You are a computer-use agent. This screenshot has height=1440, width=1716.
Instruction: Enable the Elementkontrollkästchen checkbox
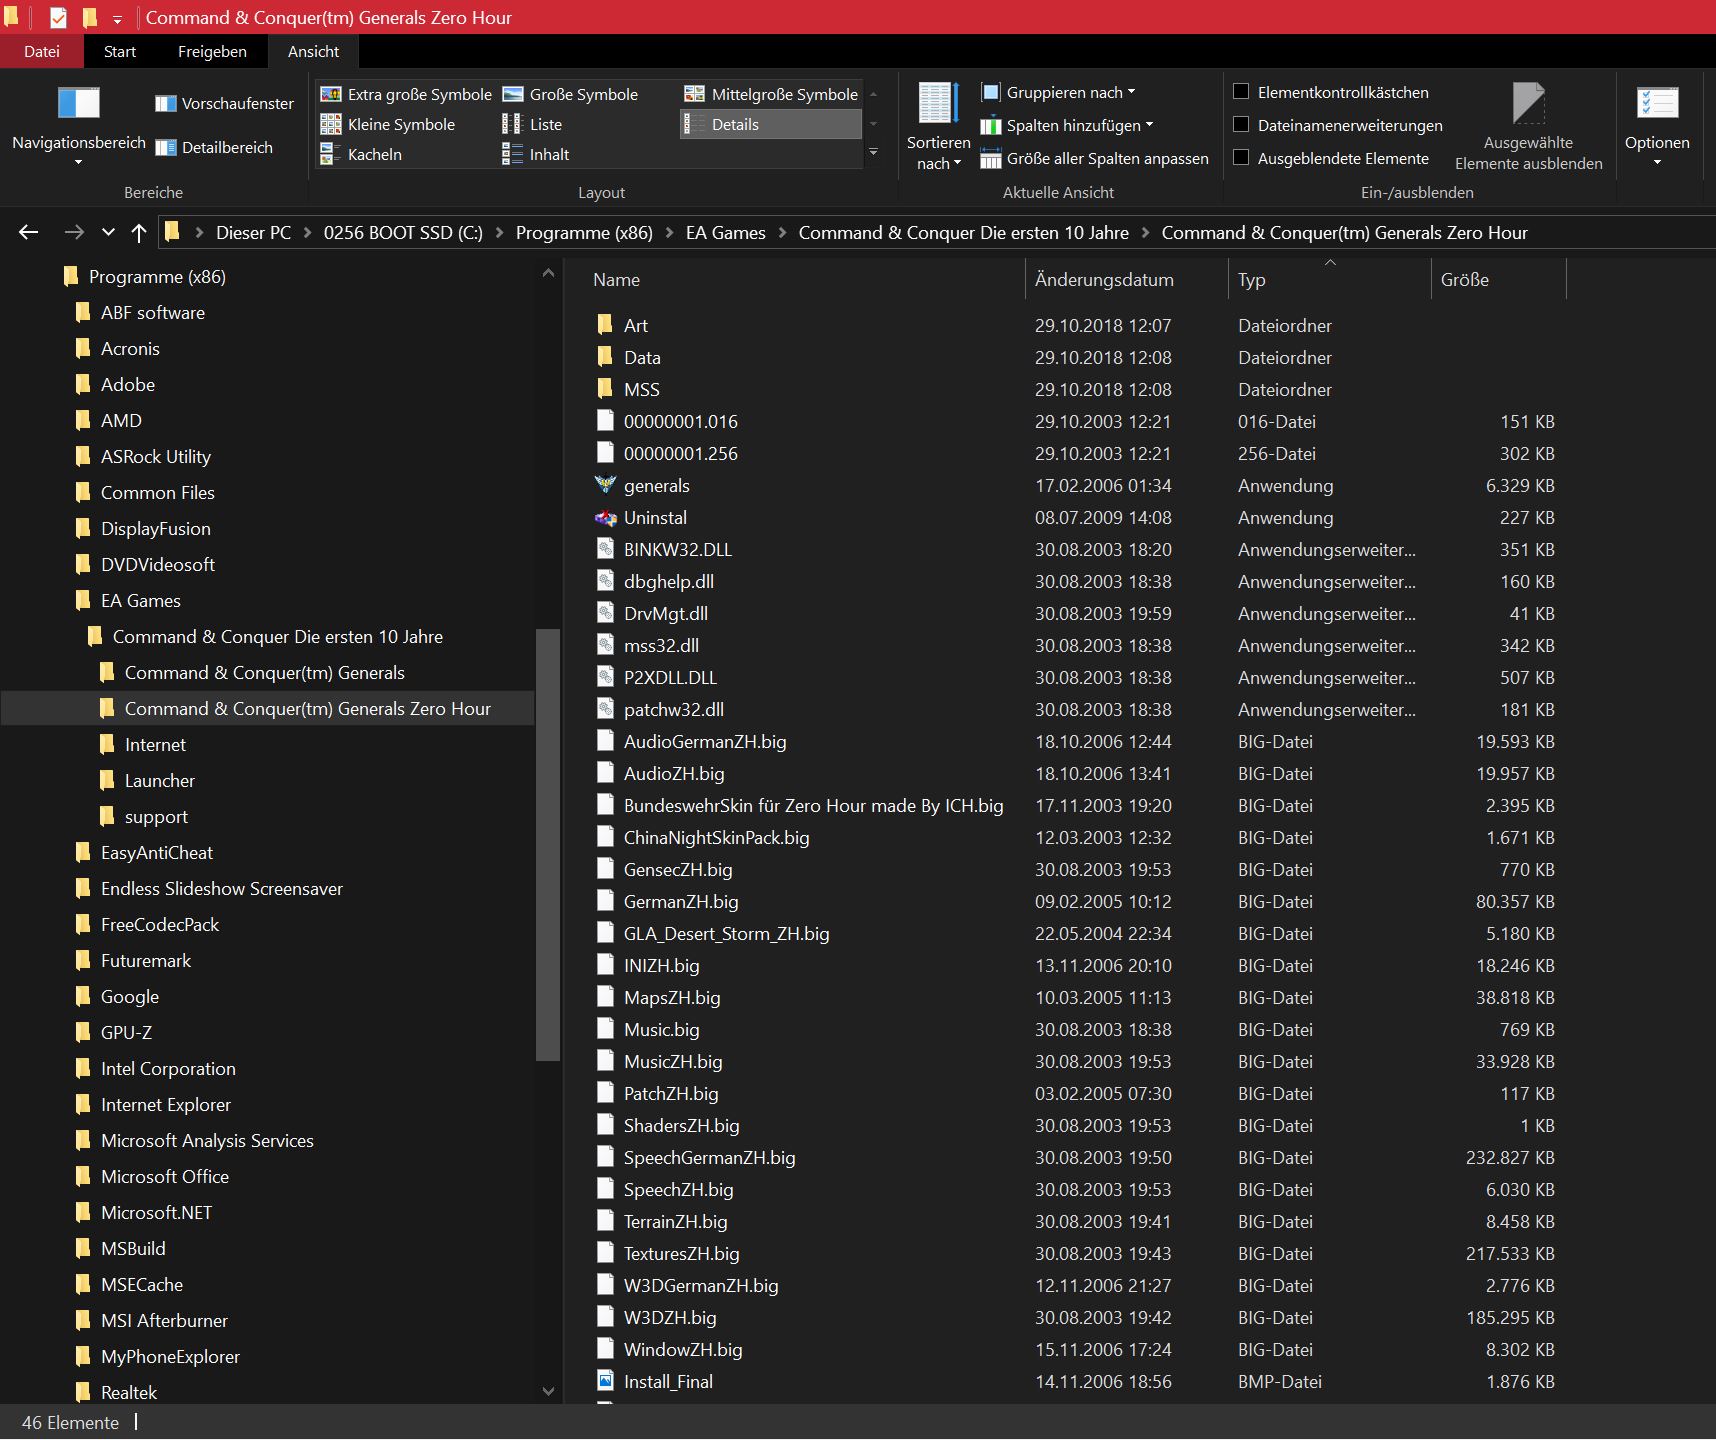(x=1241, y=92)
